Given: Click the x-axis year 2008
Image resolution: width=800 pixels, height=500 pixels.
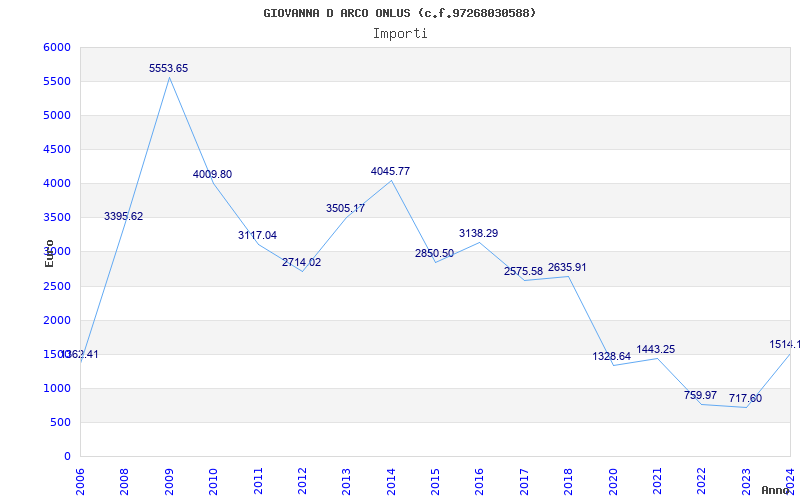Looking at the screenshot, I should coord(124,481).
